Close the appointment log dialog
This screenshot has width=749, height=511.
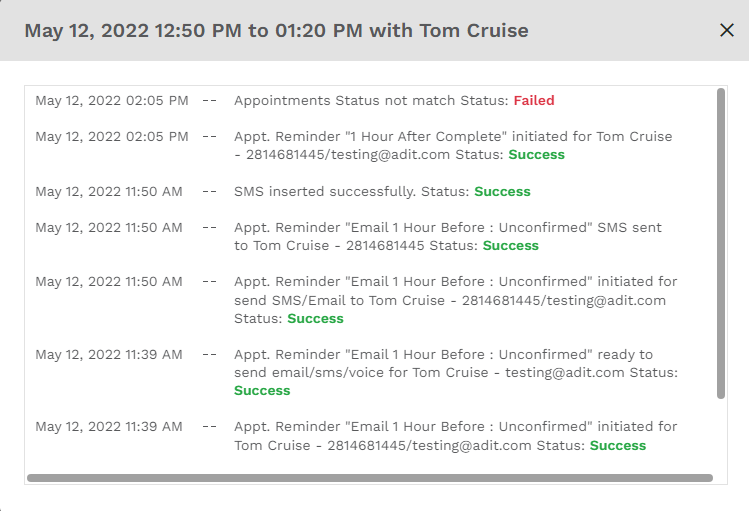[x=727, y=30]
